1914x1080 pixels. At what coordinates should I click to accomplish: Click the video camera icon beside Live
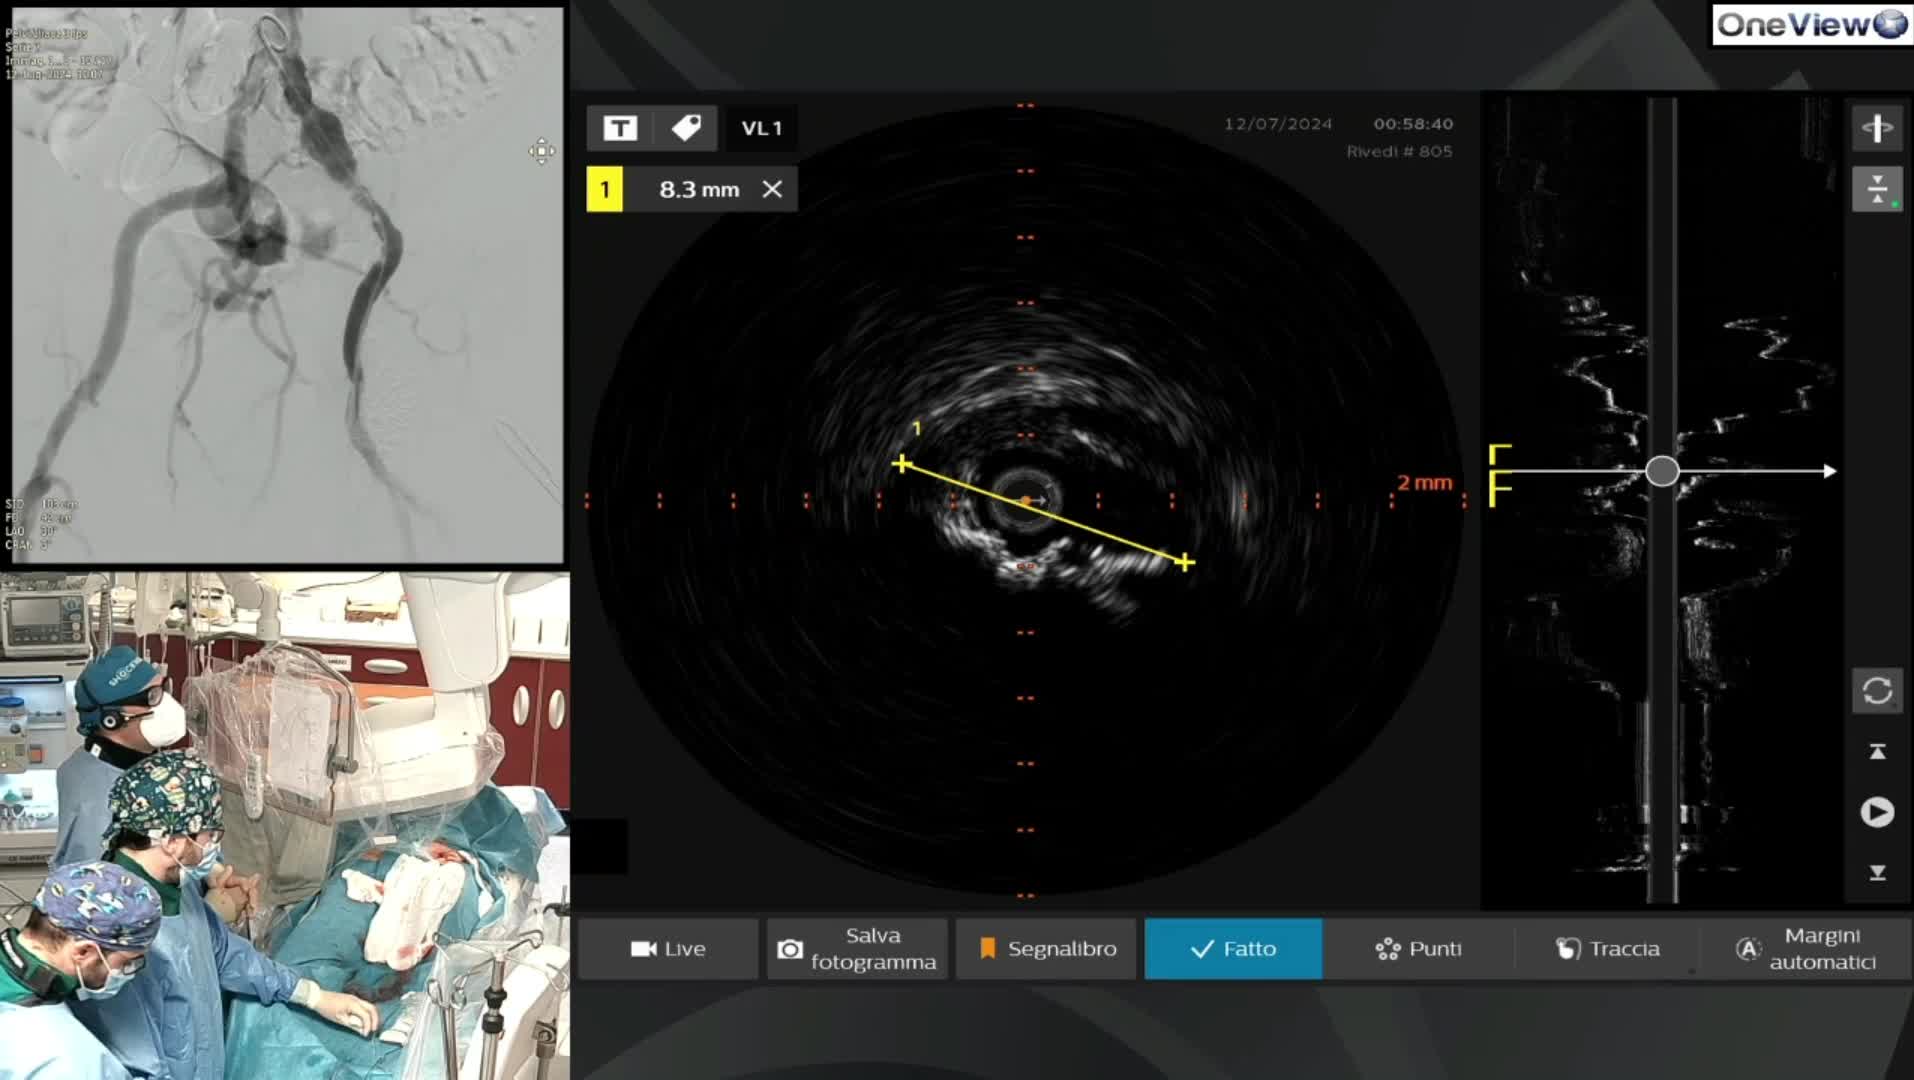pos(644,948)
